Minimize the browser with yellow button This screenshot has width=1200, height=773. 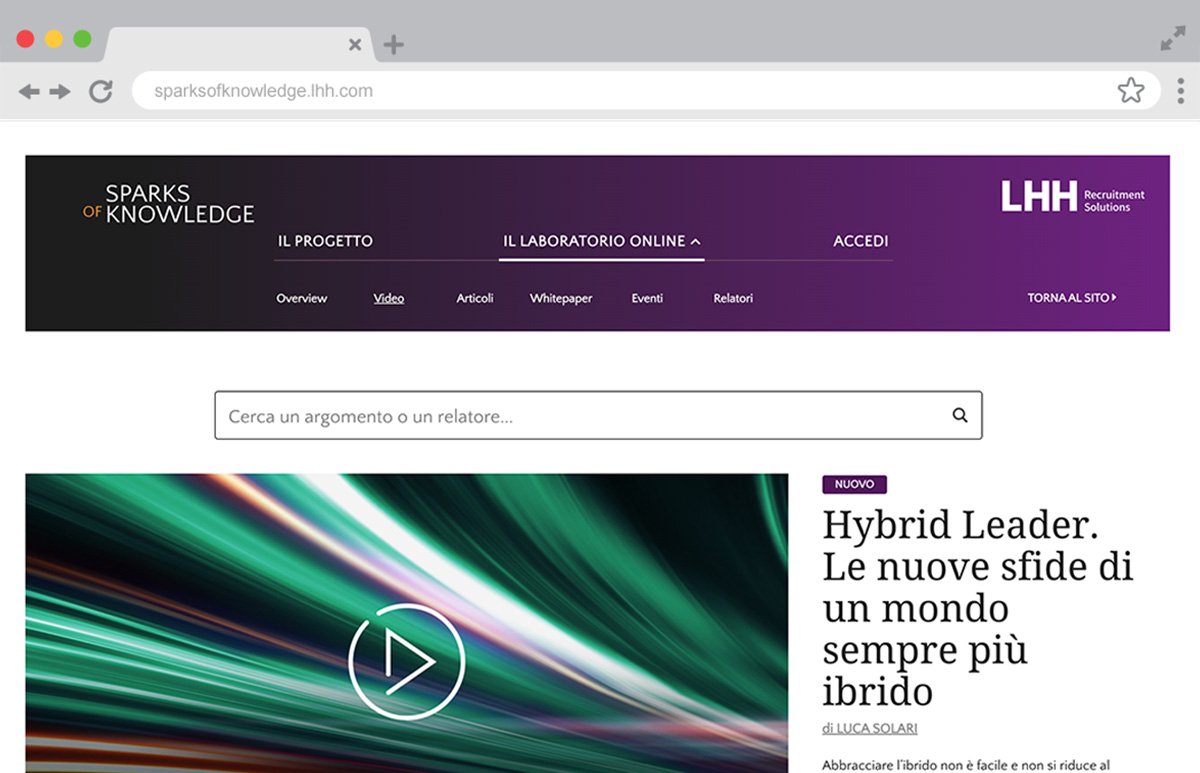coord(54,39)
